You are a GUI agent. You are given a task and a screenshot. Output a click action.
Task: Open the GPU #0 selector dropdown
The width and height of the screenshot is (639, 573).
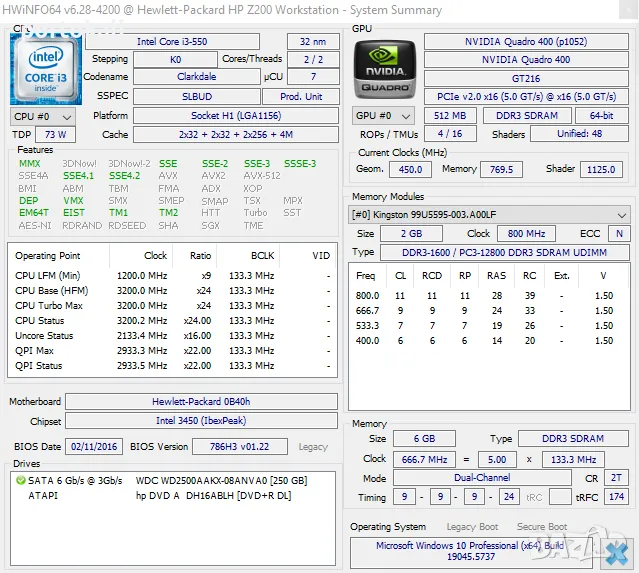[382, 116]
